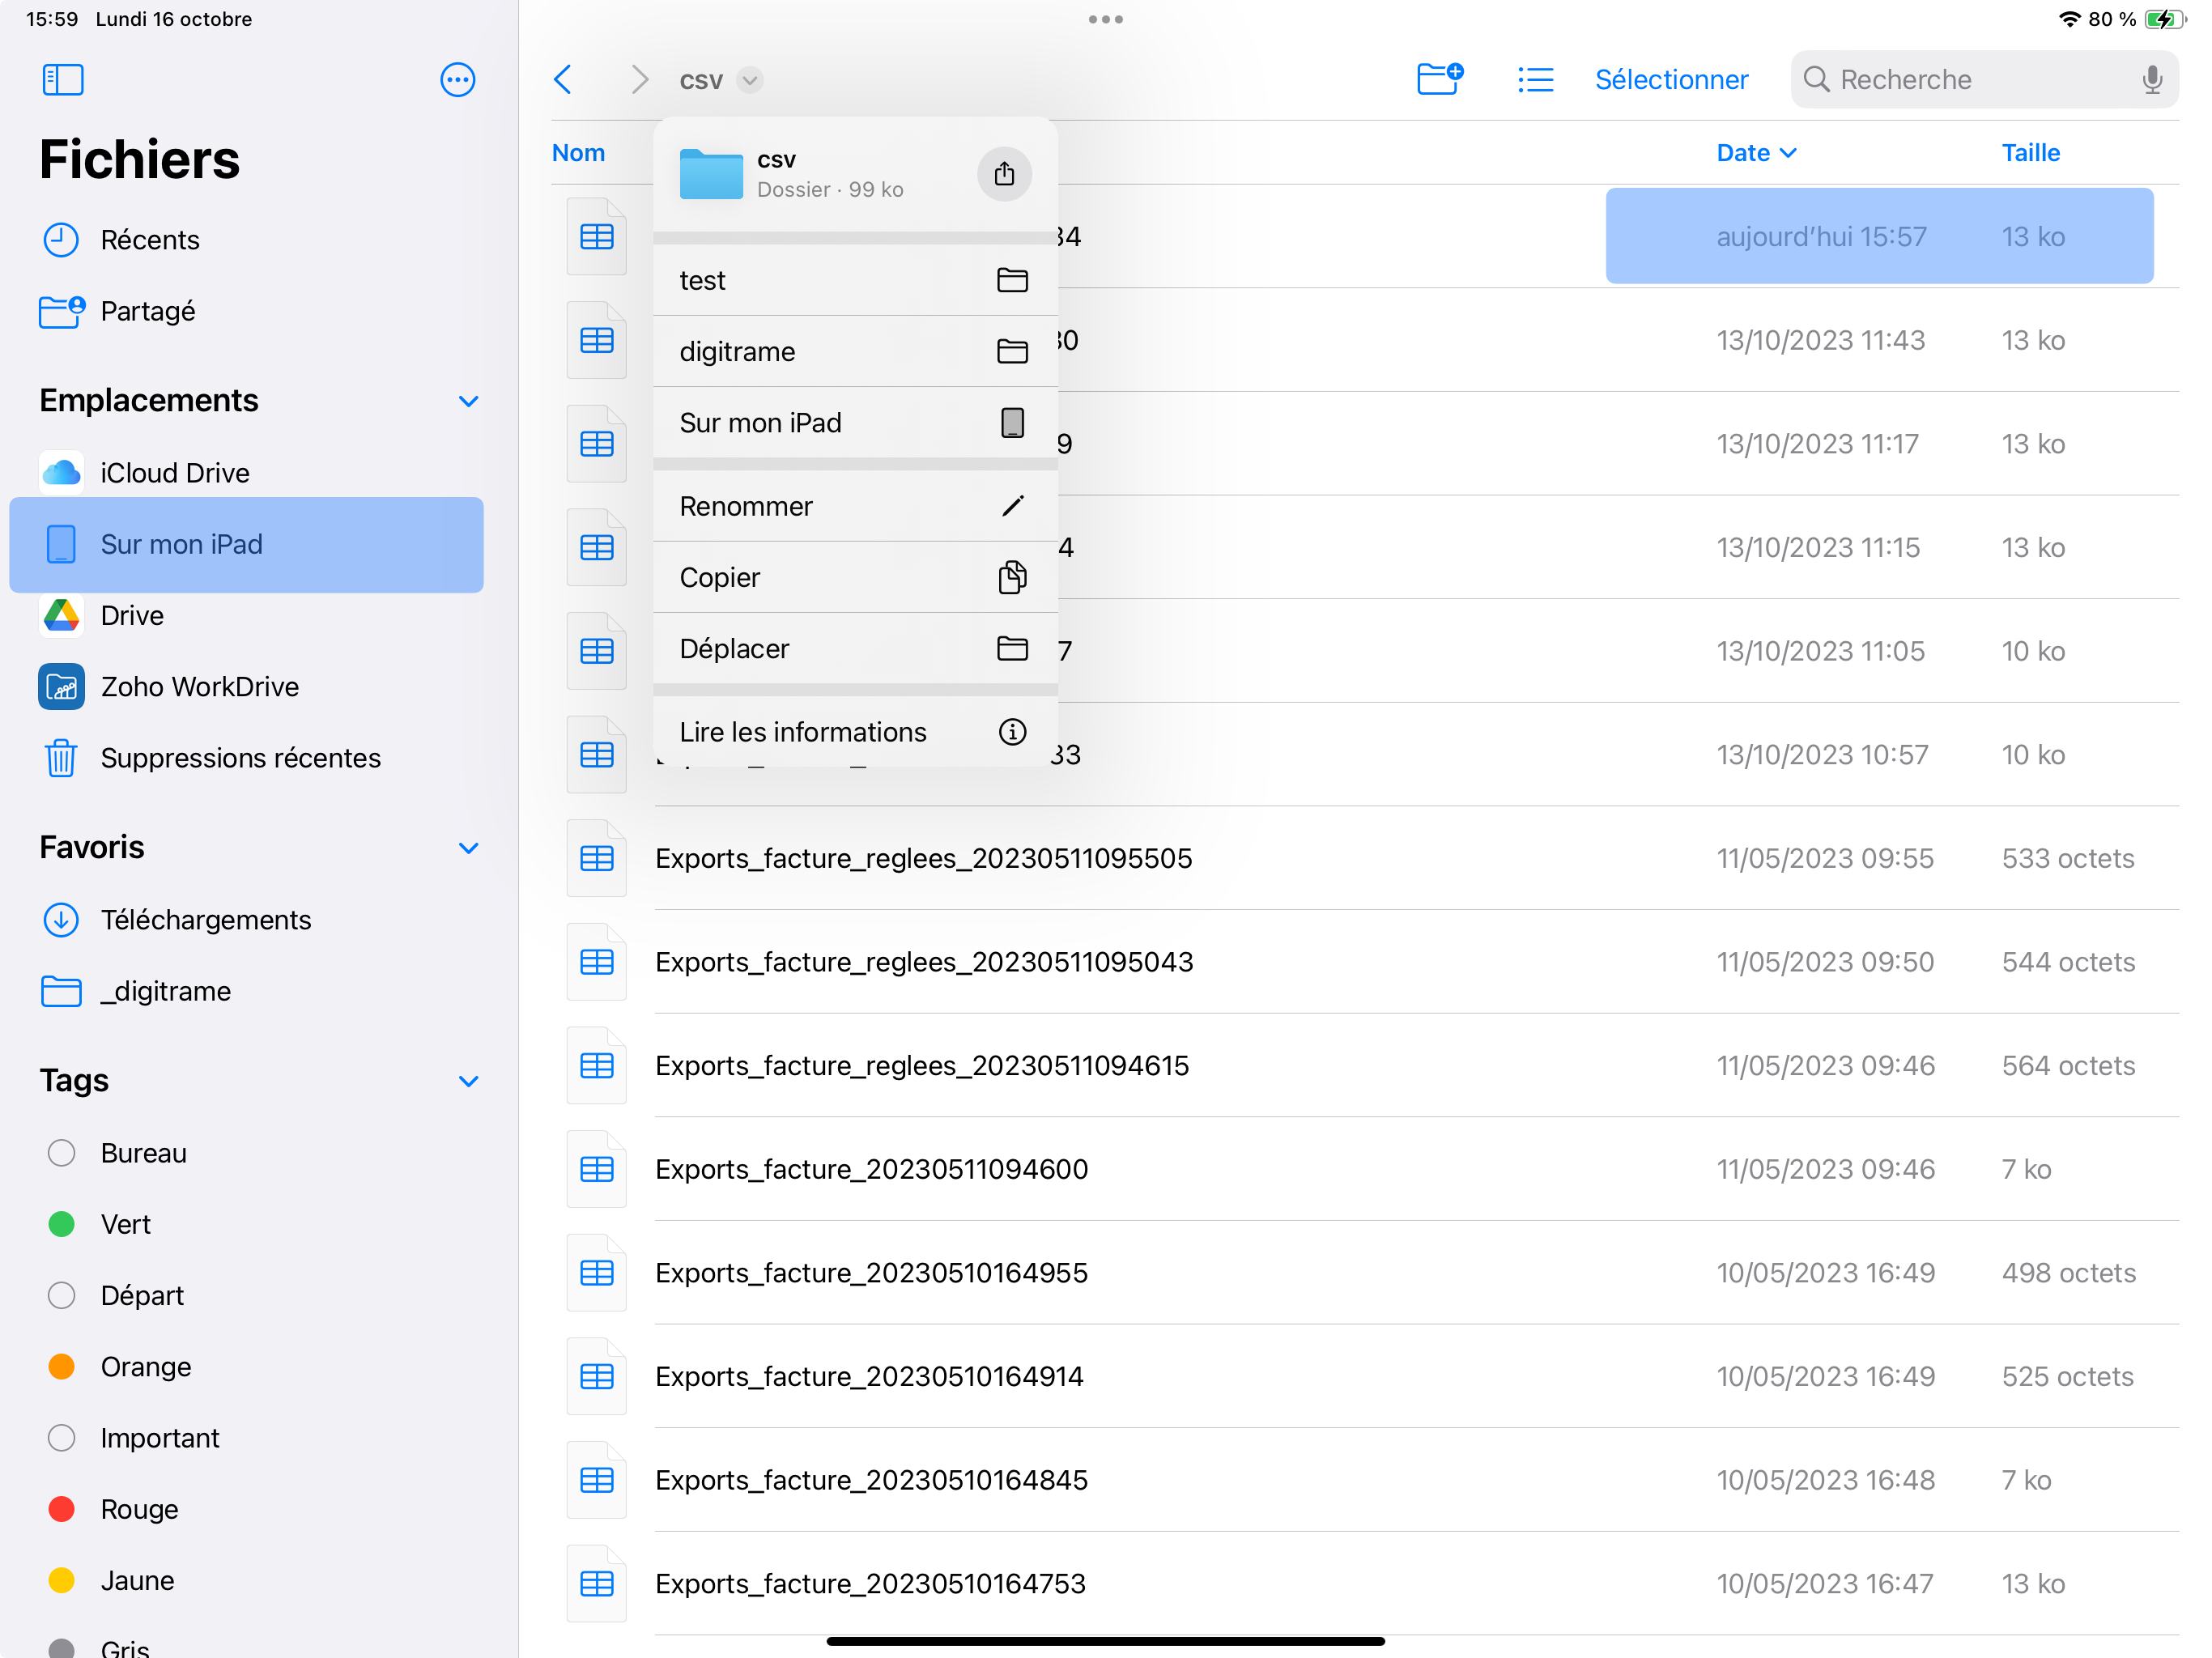Tap the home indicator bar at bottom
This screenshot has height=1658, width=2212.
(x=1105, y=1641)
